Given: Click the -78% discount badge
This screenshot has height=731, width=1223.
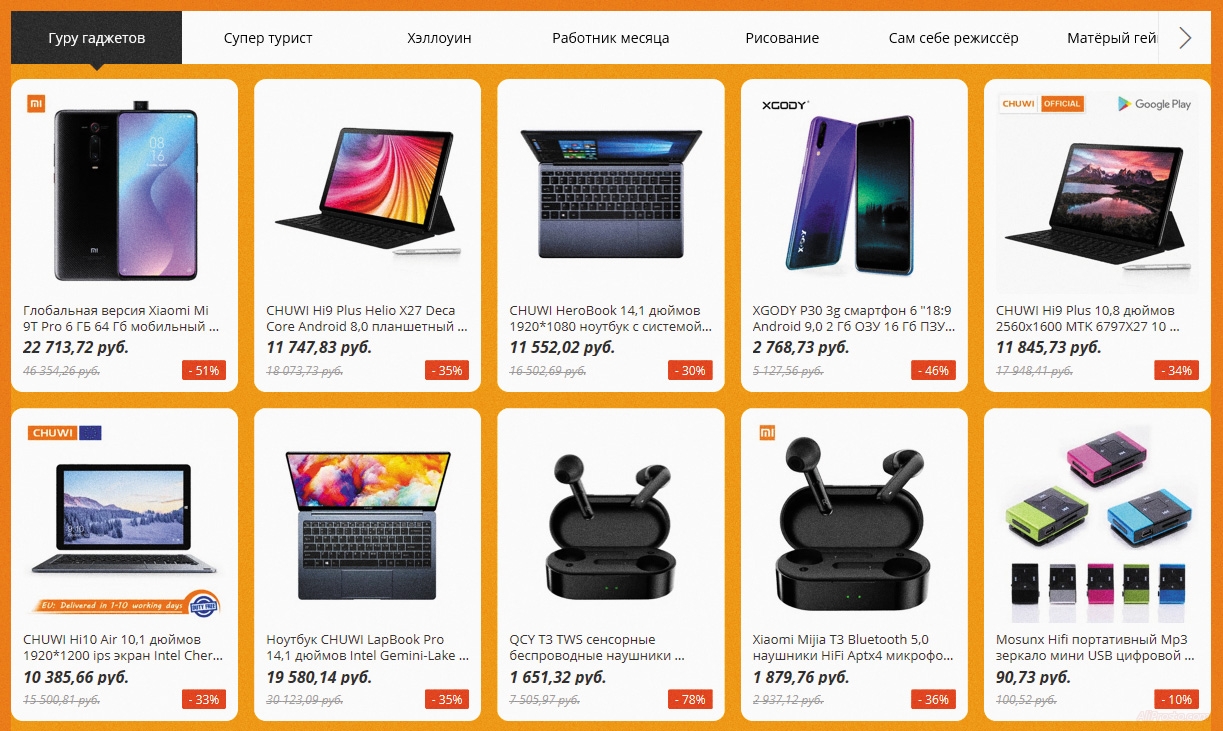Looking at the screenshot, I should tap(690, 699).
